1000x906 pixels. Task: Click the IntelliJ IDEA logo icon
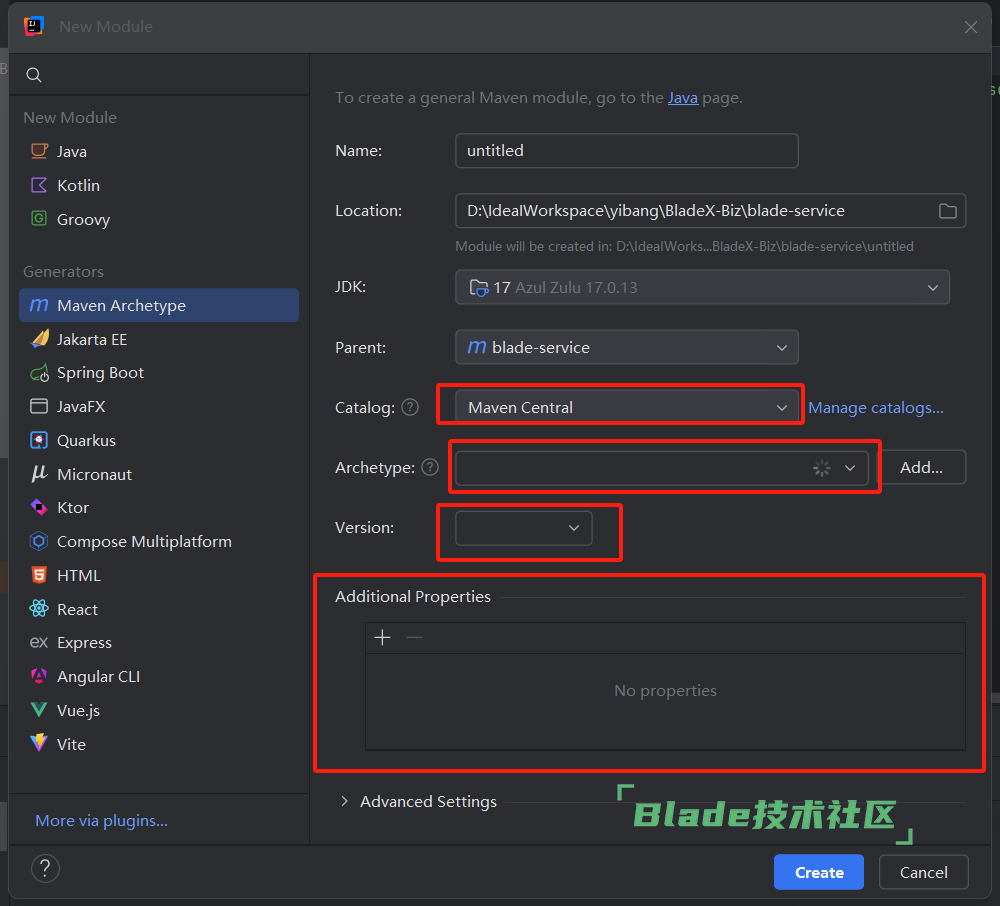pos(33,26)
